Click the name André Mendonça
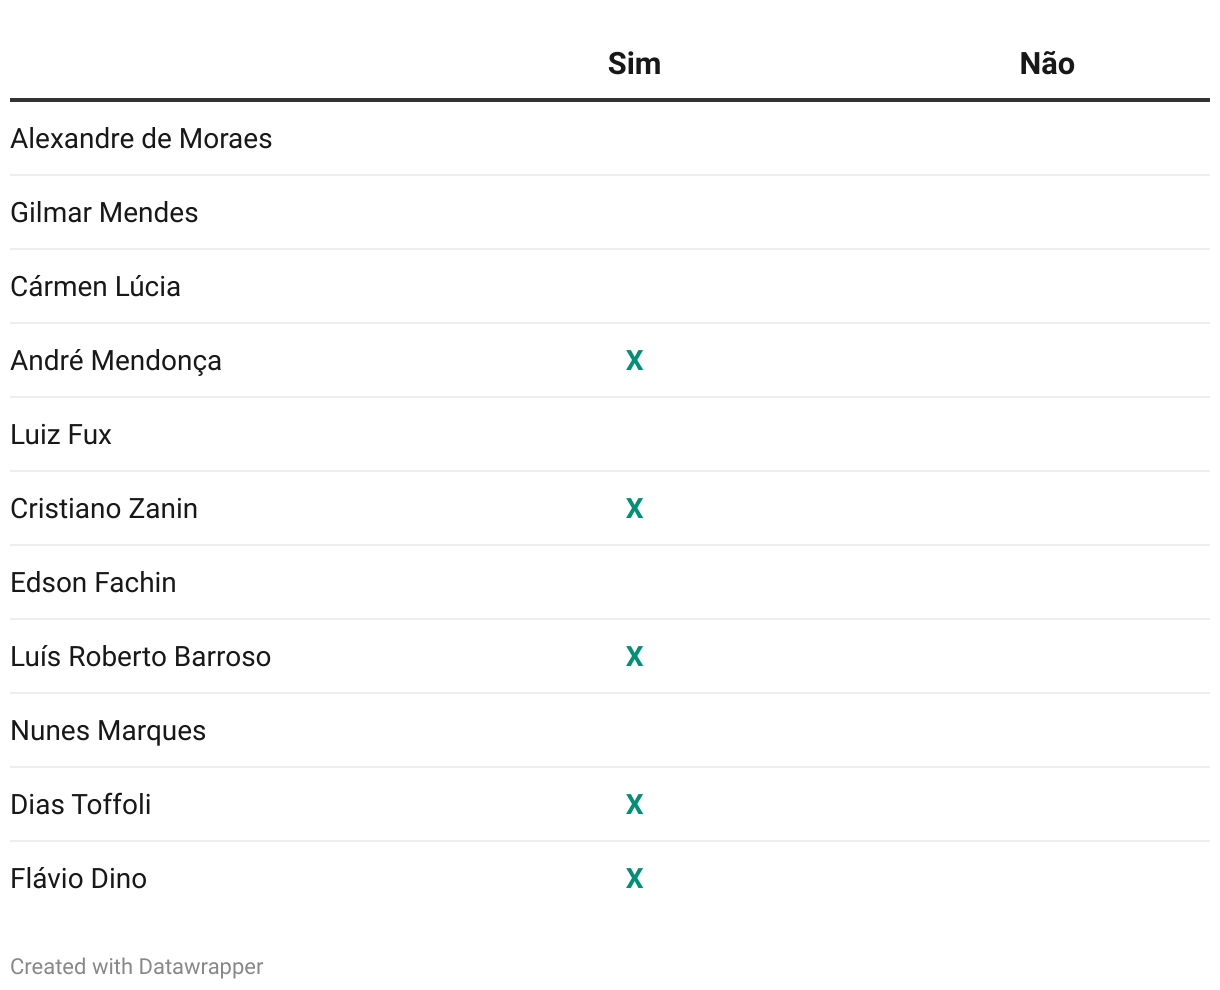This screenshot has height=990, width=1220. [116, 361]
